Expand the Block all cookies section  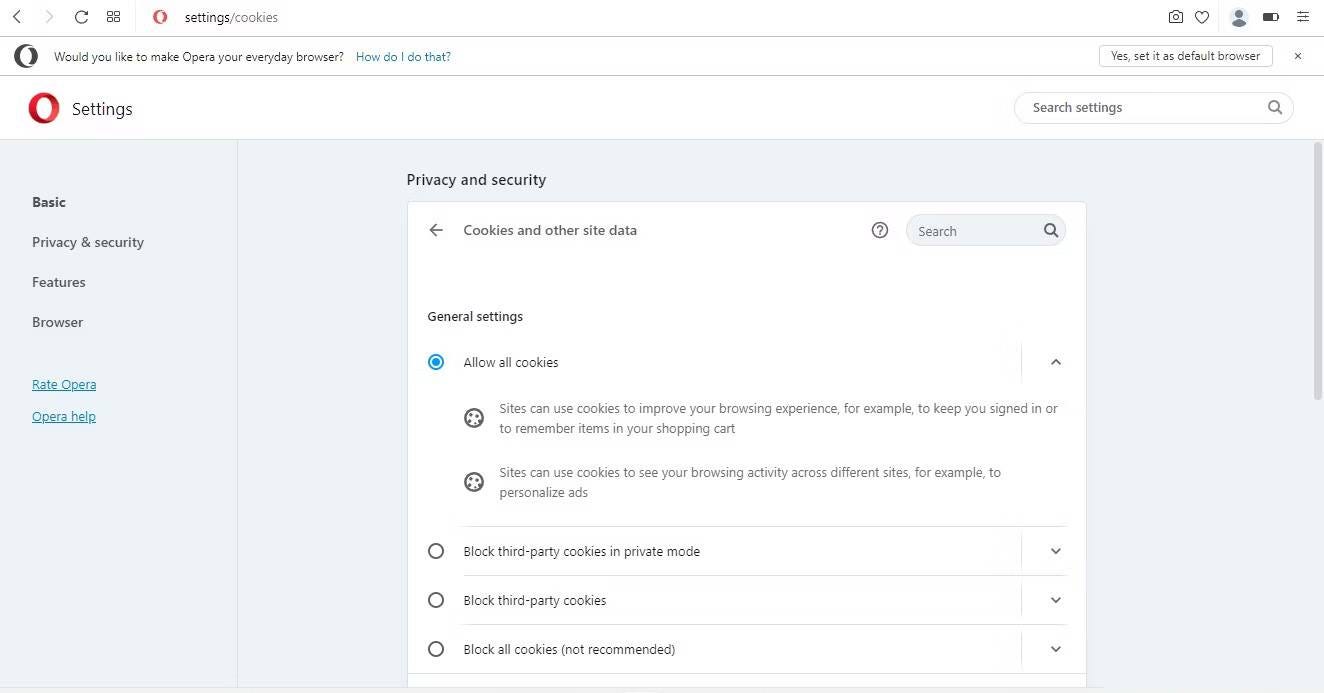(x=1056, y=649)
